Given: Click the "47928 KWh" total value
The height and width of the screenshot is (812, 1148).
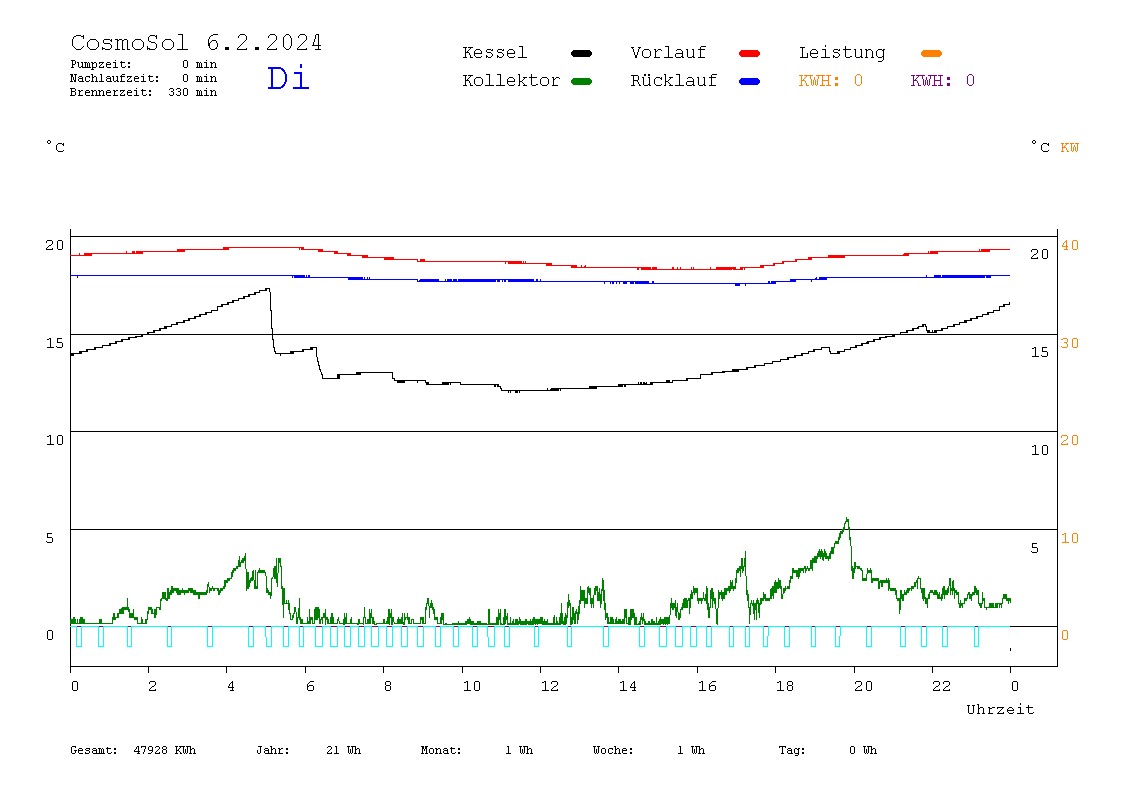Looking at the screenshot, I should 165,750.
